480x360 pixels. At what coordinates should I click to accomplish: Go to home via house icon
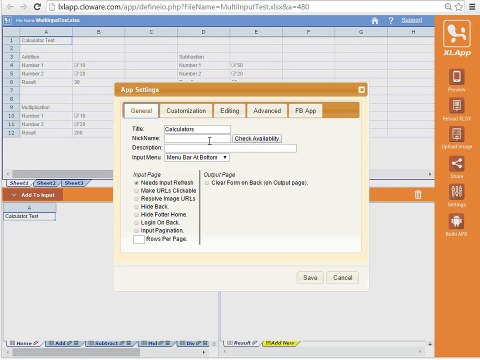[375, 21]
